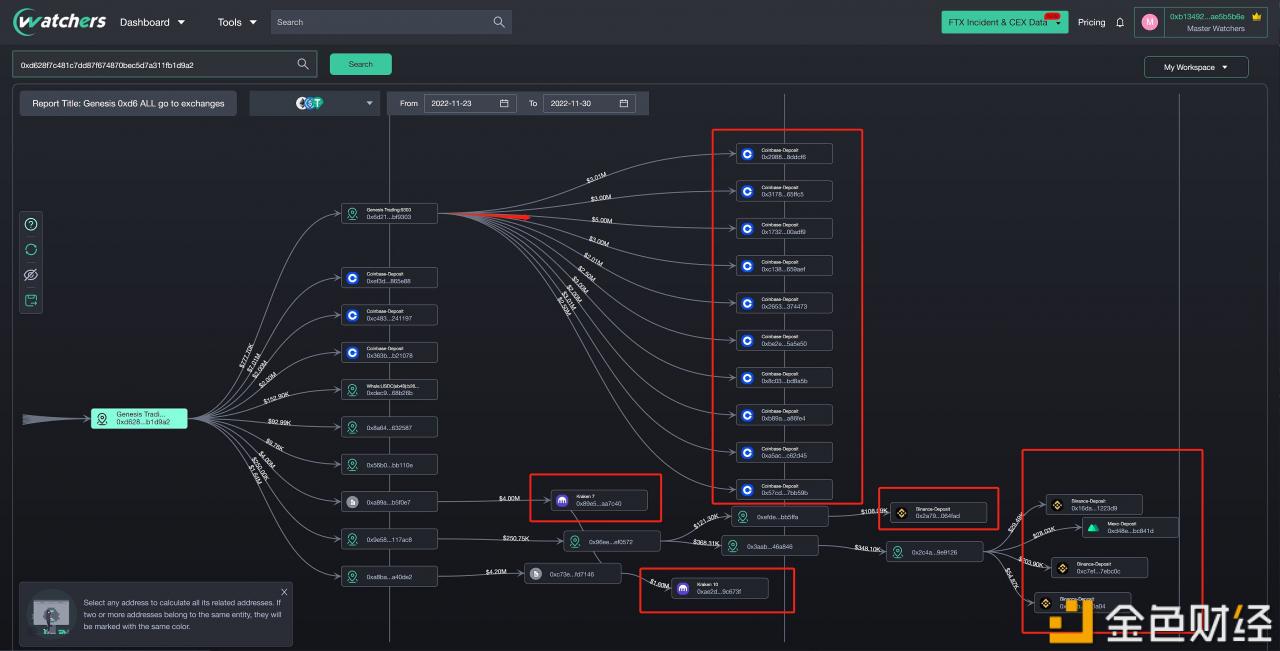Image resolution: width=1280 pixels, height=651 pixels.
Task: Open the From date field 2022-11-23
Action: pyautogui.click(x=470, y=103)
